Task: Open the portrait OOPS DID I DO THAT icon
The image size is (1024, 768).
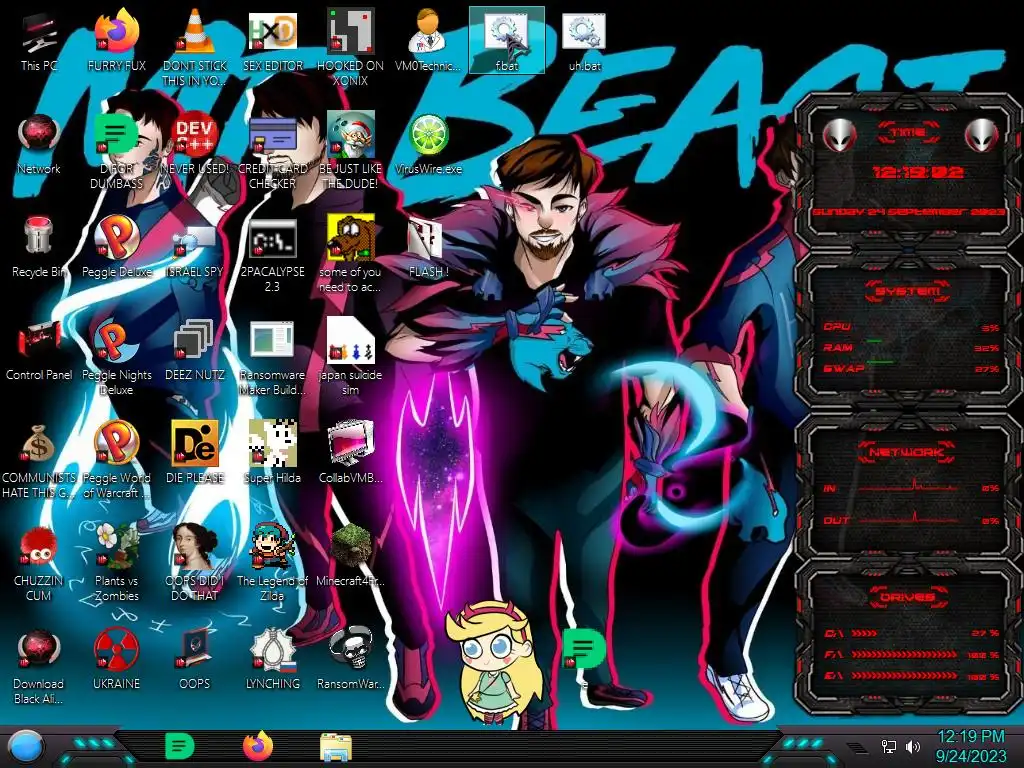Action: [x=195, y=562]
